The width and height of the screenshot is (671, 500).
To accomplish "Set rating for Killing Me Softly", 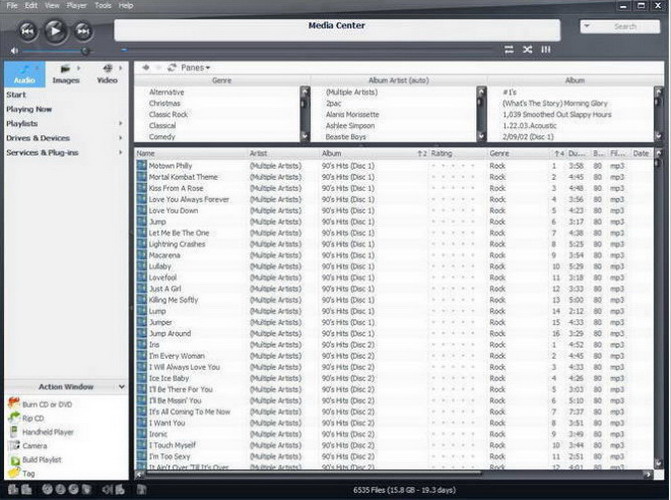I will tap(453, 300).
